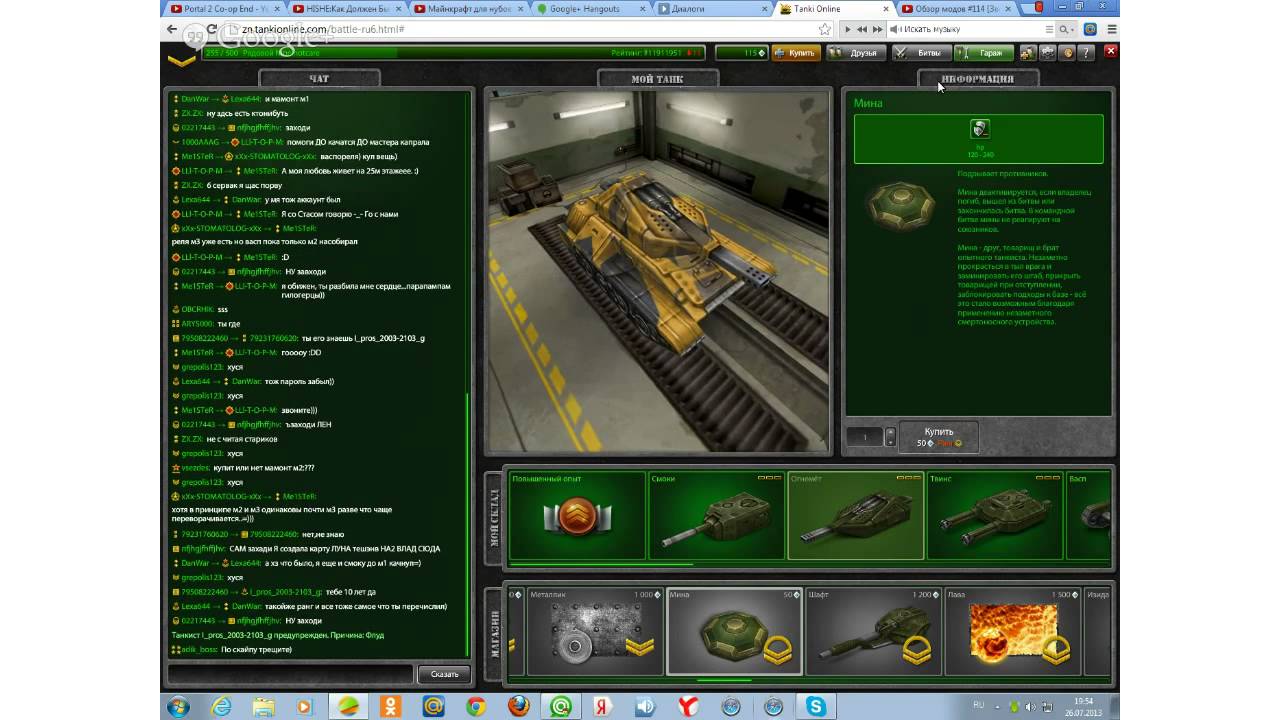1280x720 pixels.
Task: Open the Гараж garage button
Action: (x=984, y=52)
